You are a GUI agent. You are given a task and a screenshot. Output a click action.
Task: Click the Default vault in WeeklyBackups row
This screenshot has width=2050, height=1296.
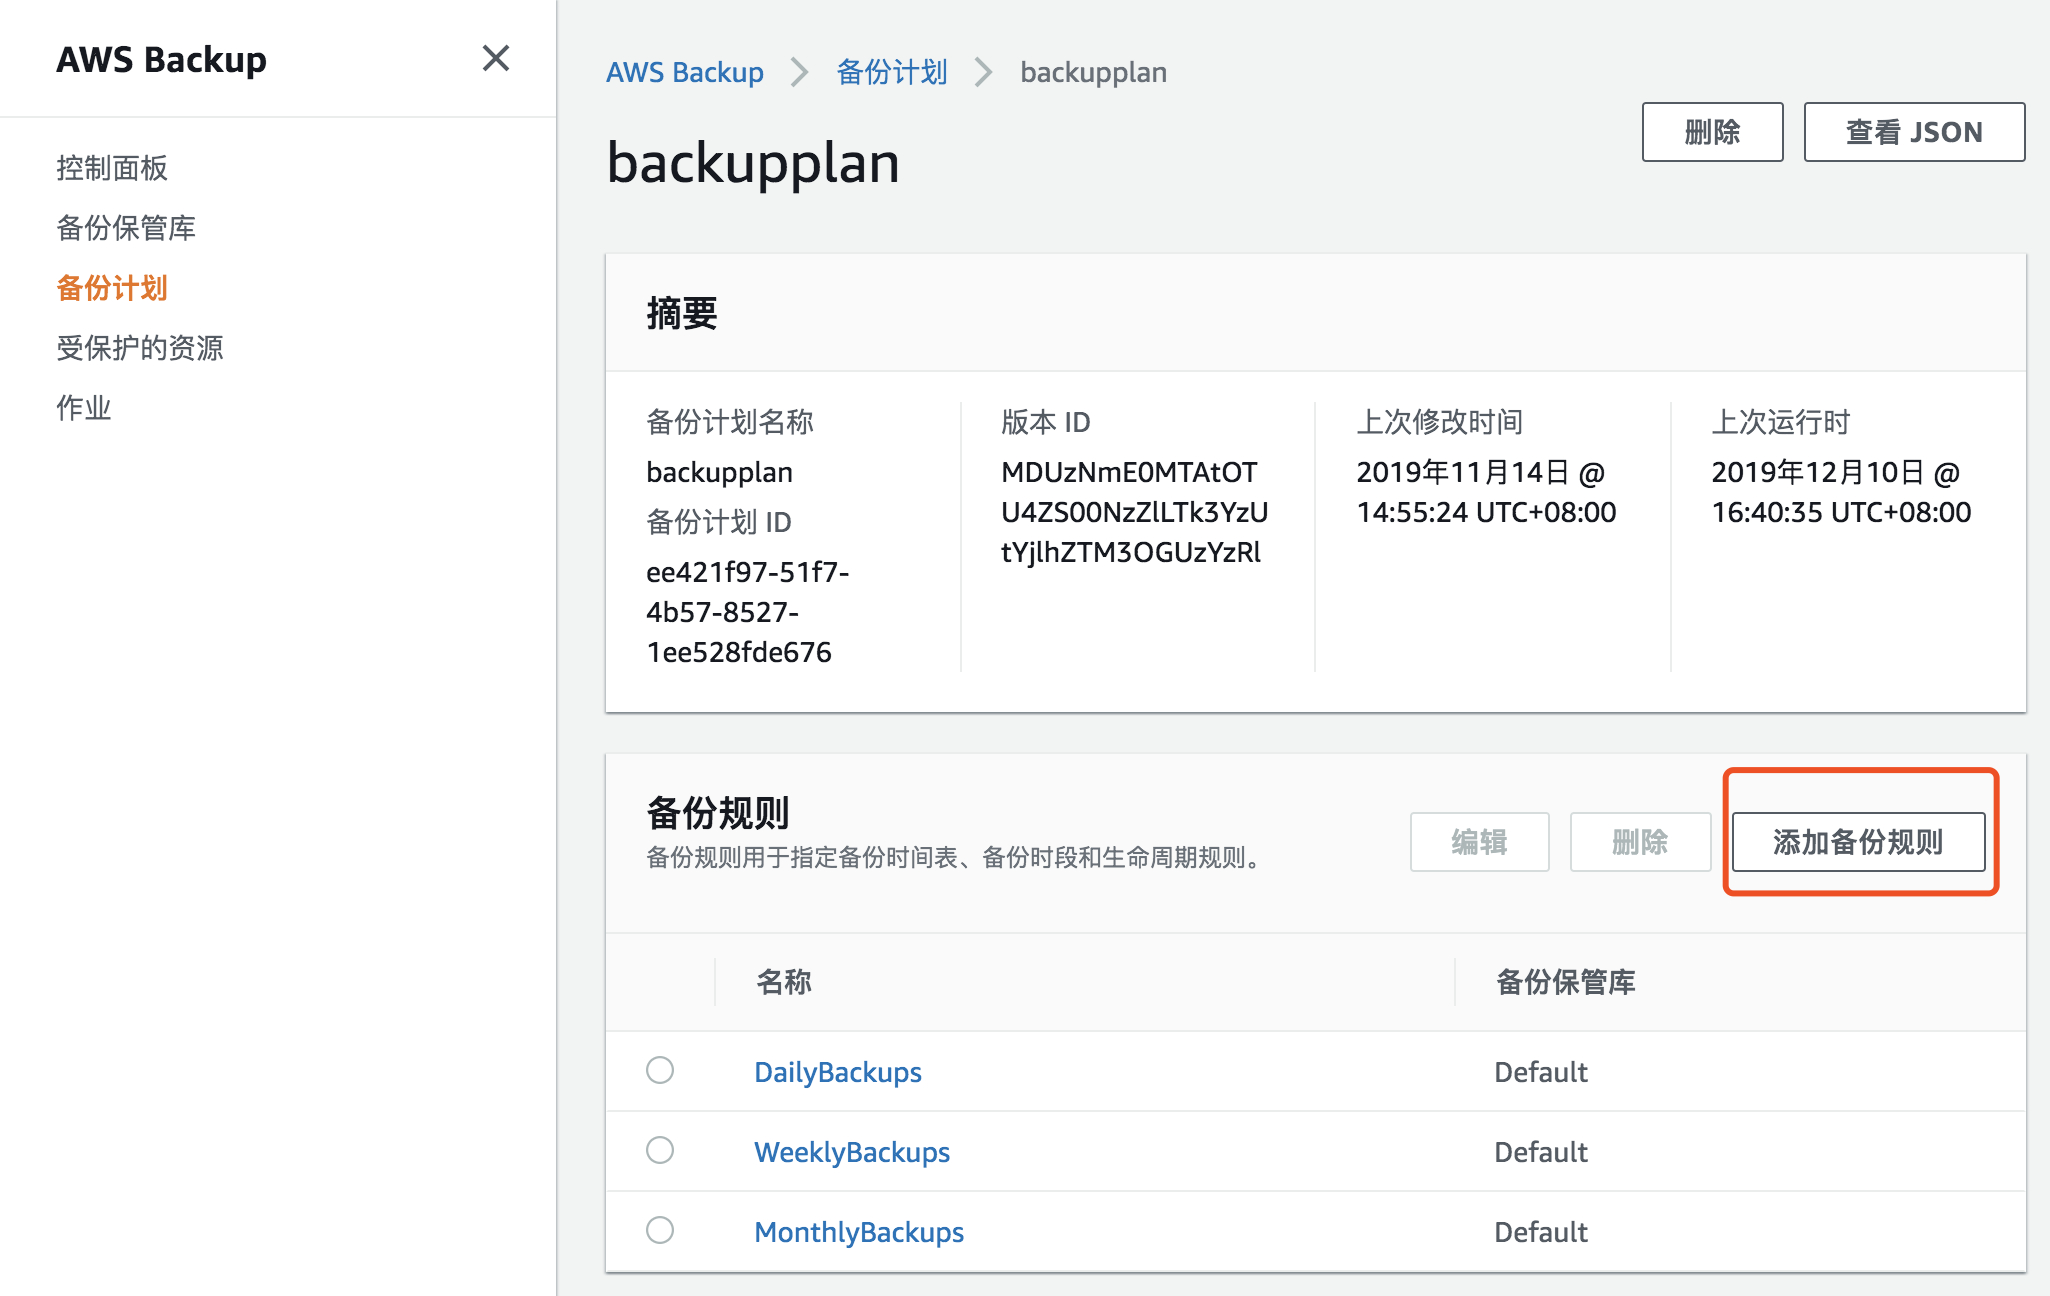click(1541, 1152)
